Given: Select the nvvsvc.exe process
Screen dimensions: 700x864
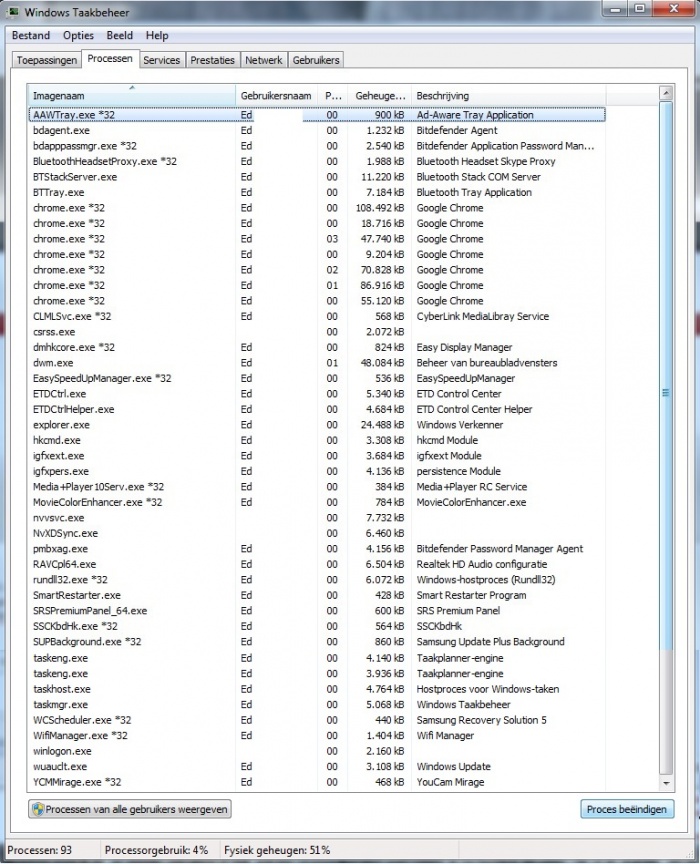Looking at the screenshot, I should click(x=316, y=518).
